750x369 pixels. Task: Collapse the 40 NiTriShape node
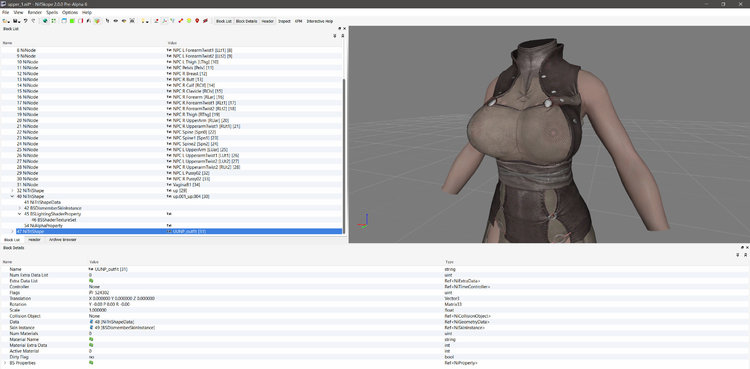coord(12,196)
